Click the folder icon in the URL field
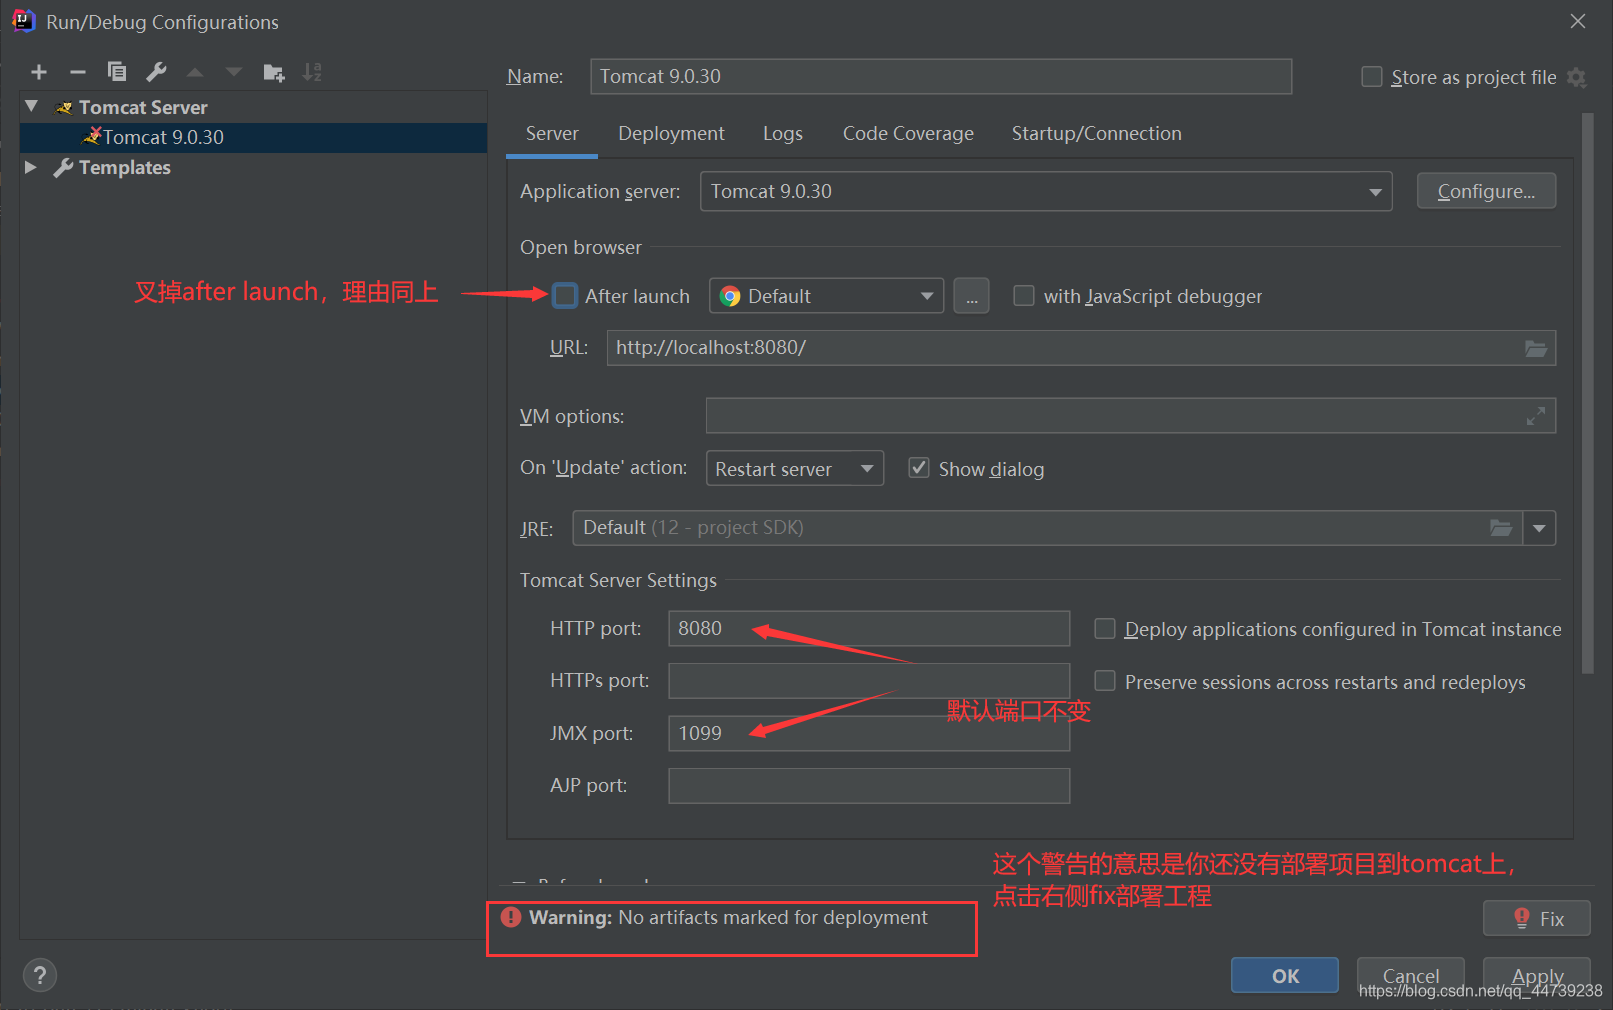Viewport: 1613px width, 1010px height. [1536, 348]
